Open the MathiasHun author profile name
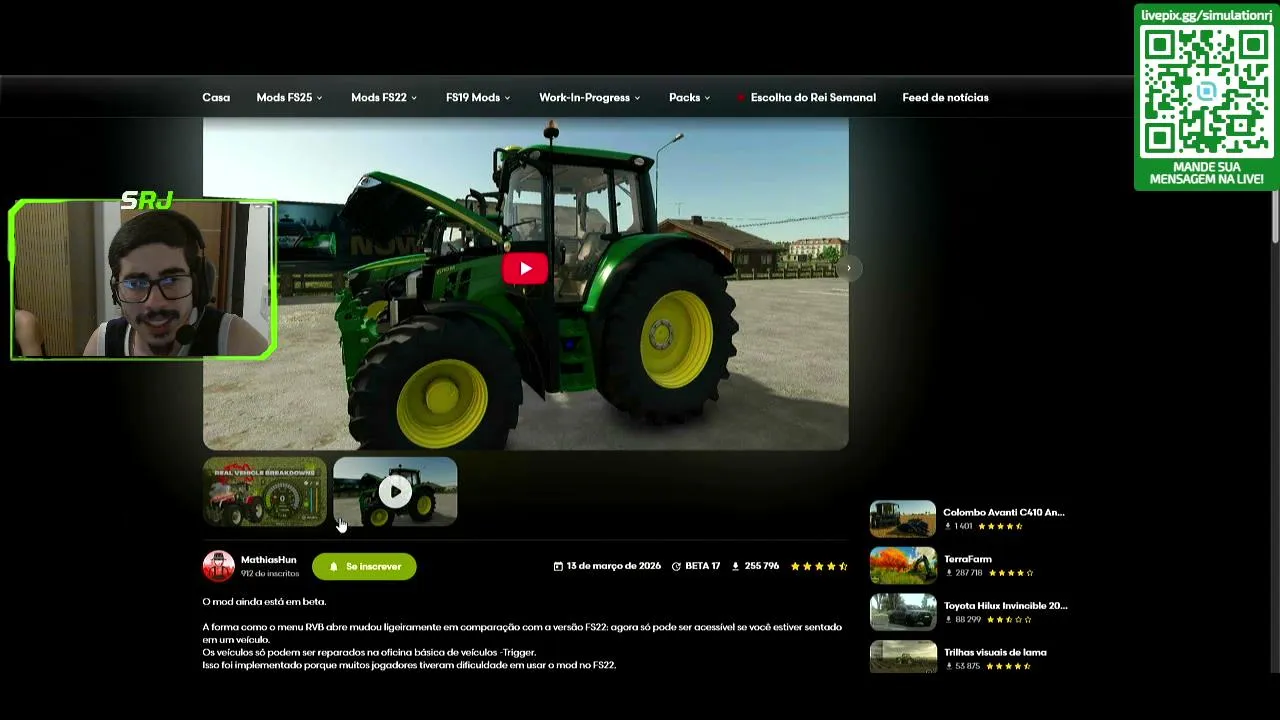 [268, 560]
